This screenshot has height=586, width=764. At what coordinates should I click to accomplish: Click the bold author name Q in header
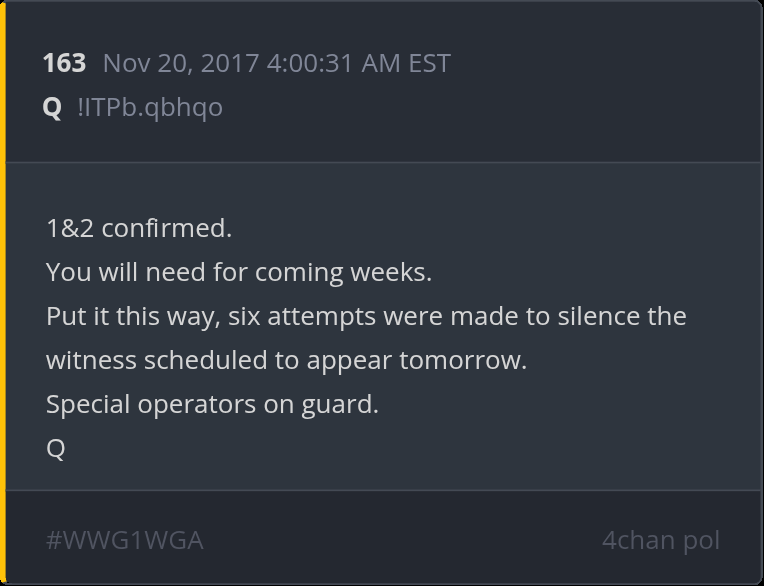[x=52, y=107]
